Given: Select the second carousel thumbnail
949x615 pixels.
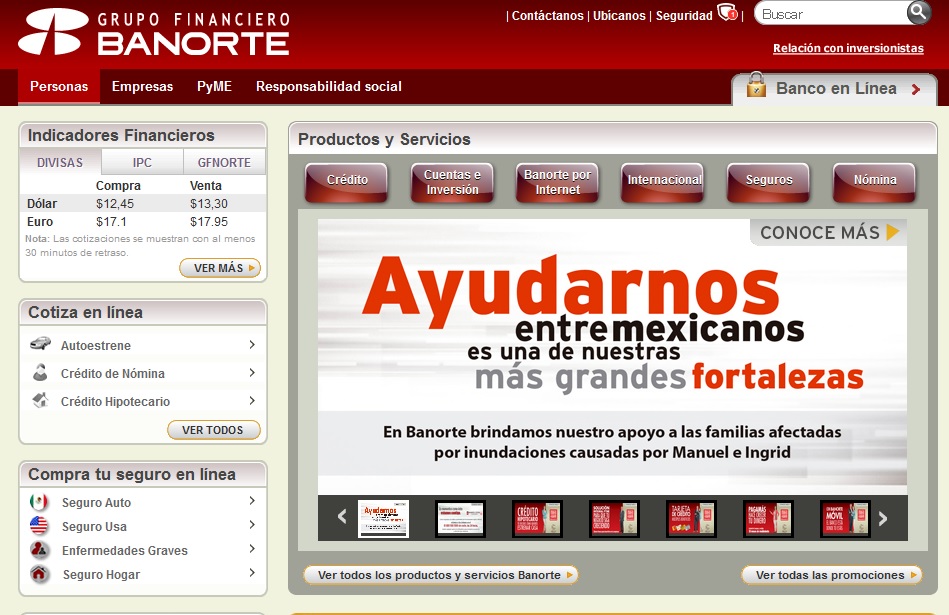Looking at the screenshot, I should coord(460,518).
